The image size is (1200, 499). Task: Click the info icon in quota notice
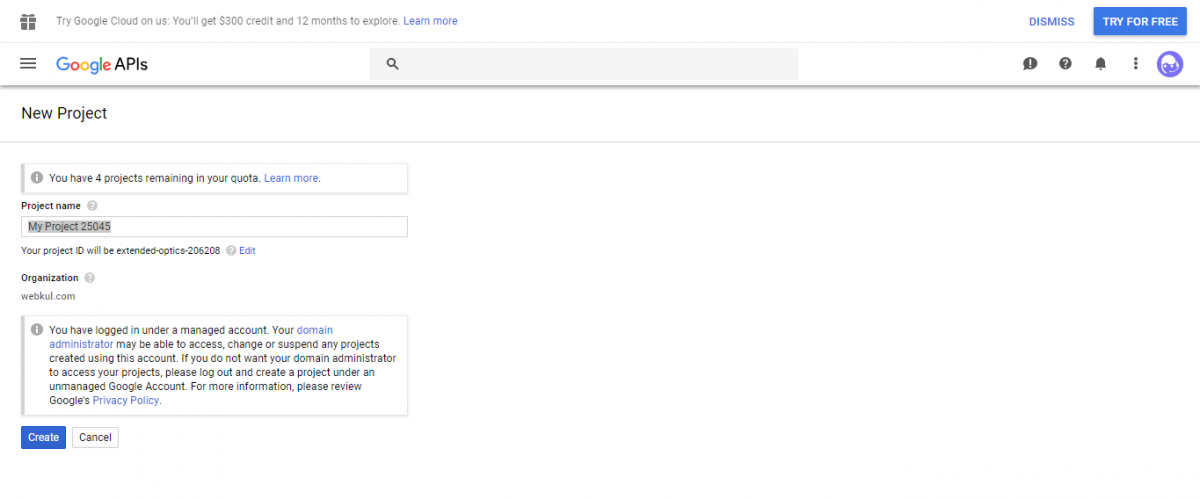click(37, 178)
